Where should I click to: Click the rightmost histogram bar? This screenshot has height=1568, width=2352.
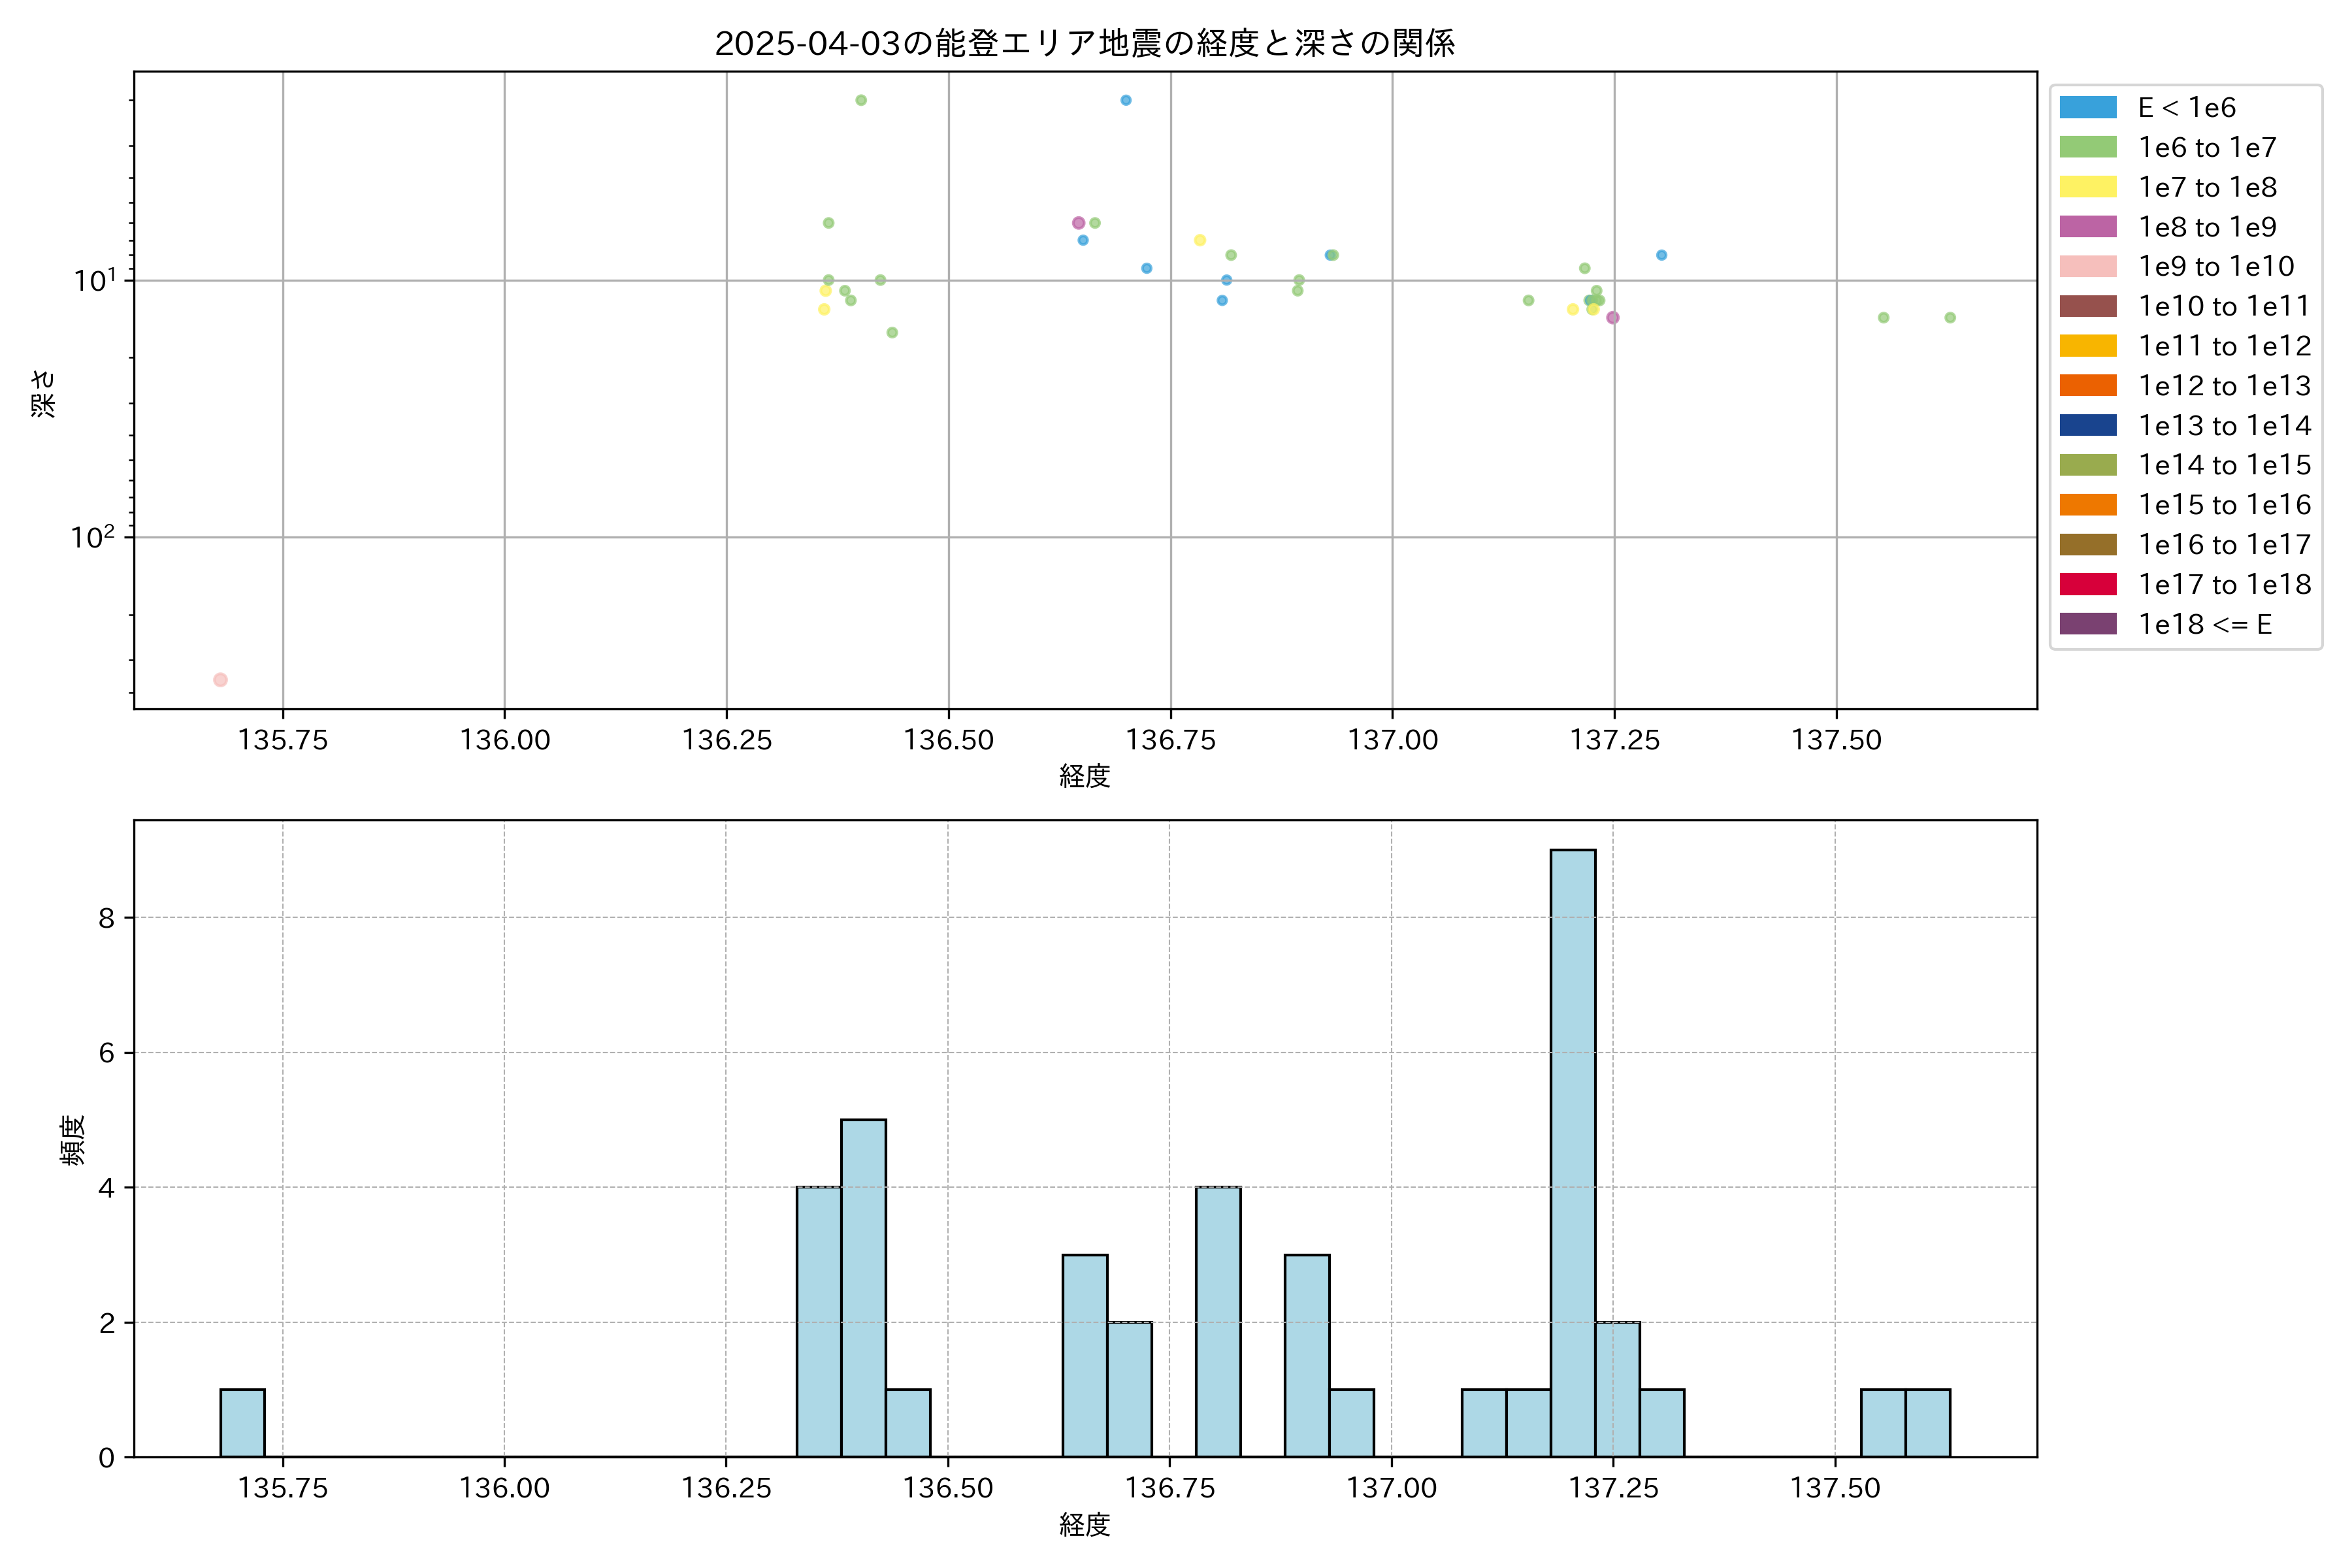coord(1927,1422)
